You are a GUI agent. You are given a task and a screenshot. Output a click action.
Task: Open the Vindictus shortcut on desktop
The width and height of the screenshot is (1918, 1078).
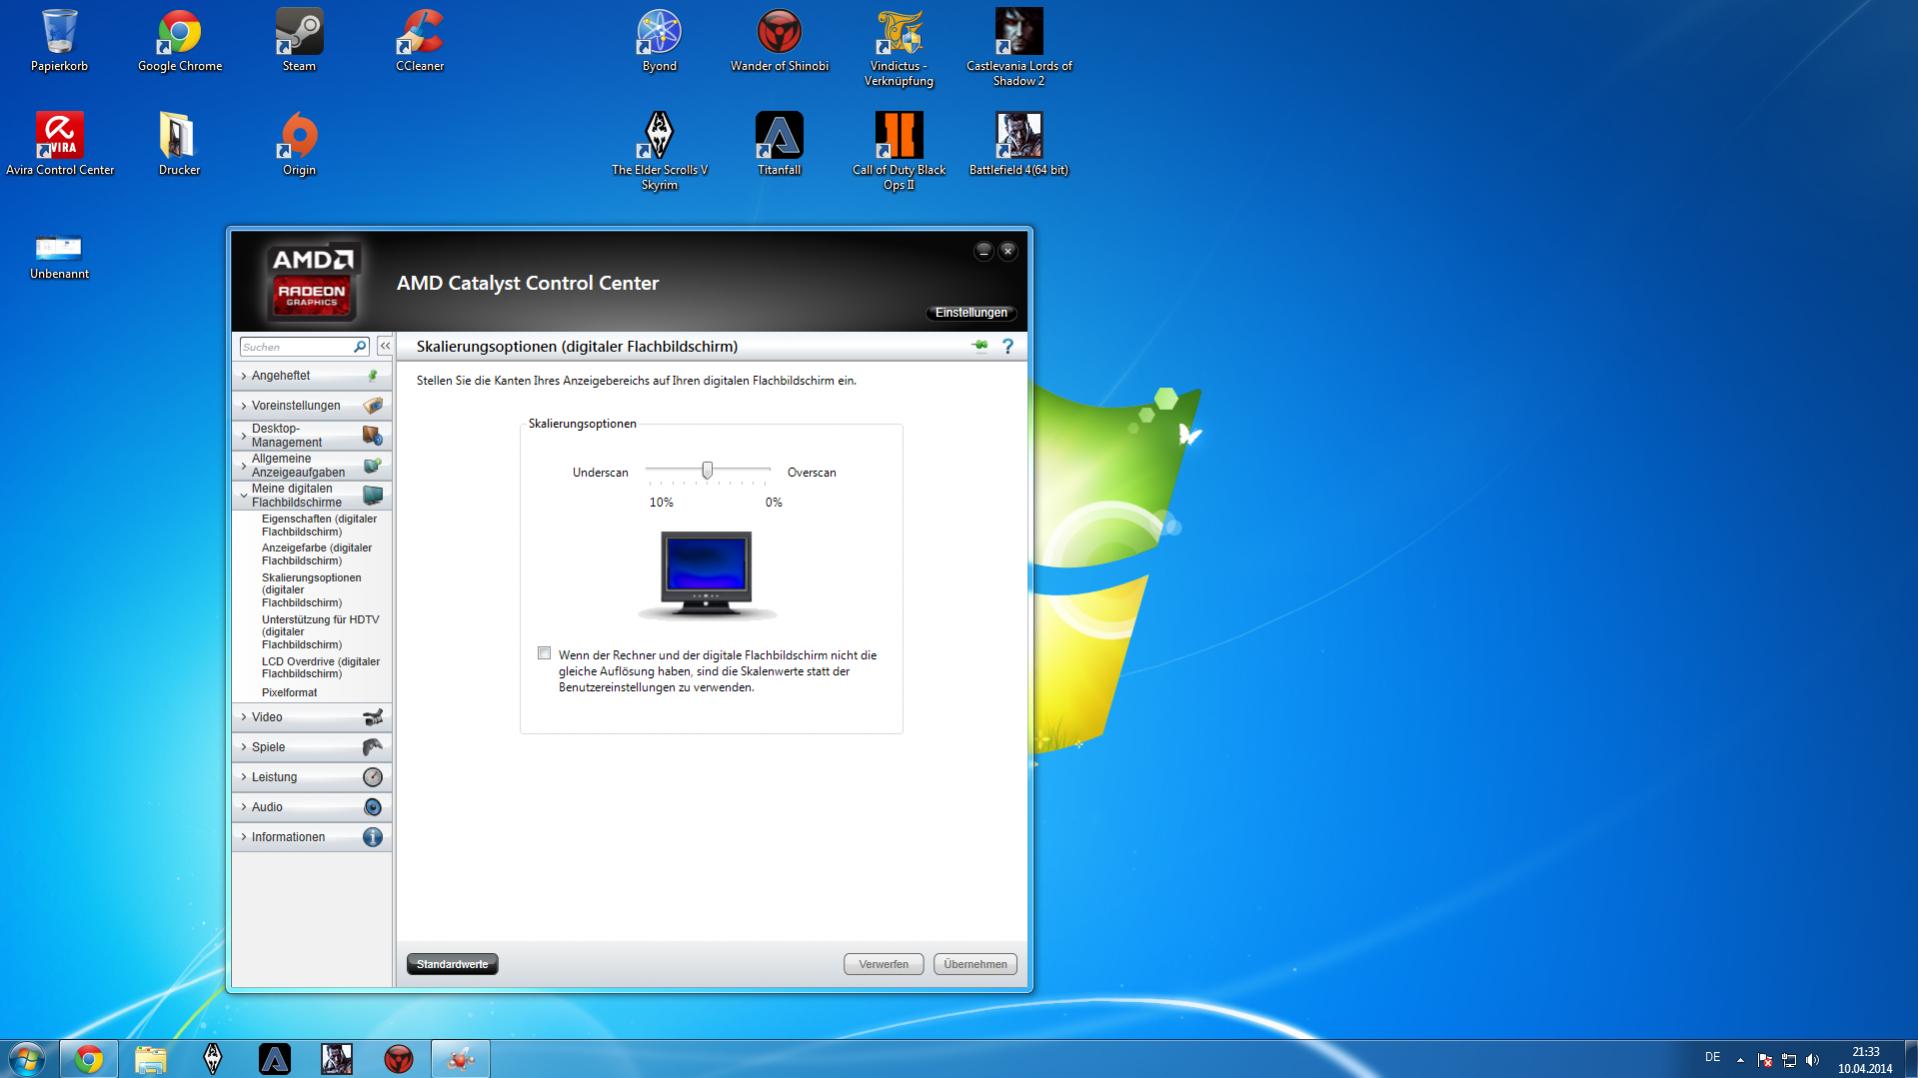pyautogui.click(x=899, y=48)
